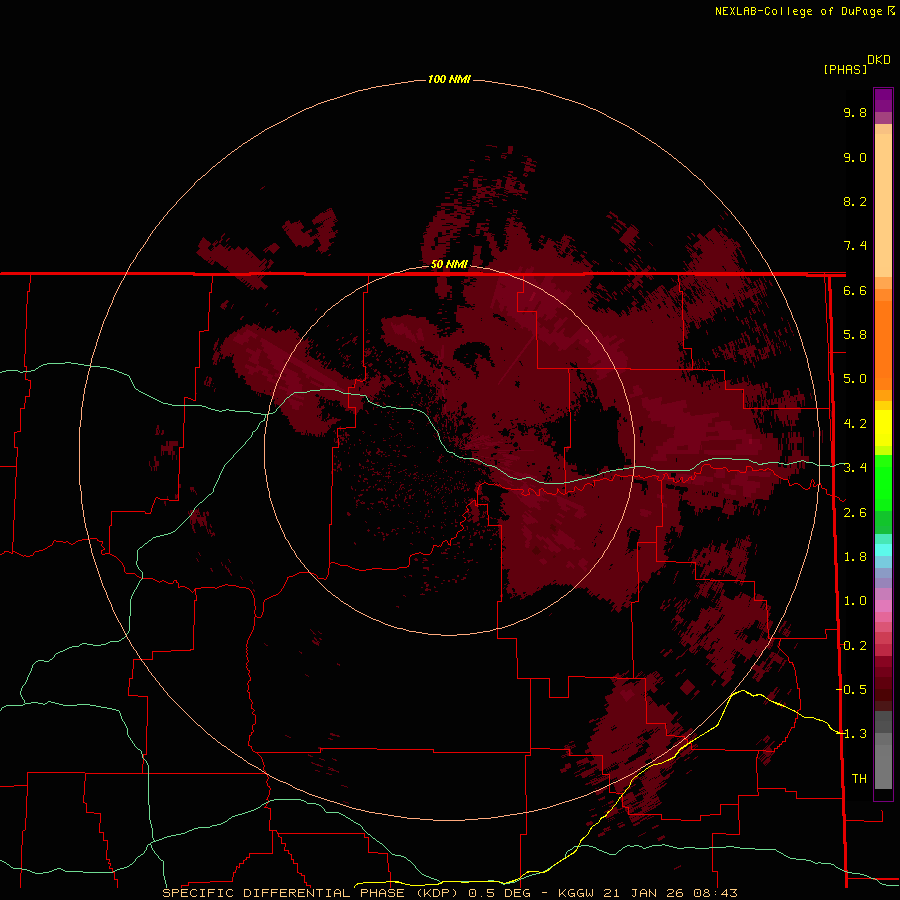Click the 50 NMI range ring label
The image size is (900, 900).
click(449, 264)
